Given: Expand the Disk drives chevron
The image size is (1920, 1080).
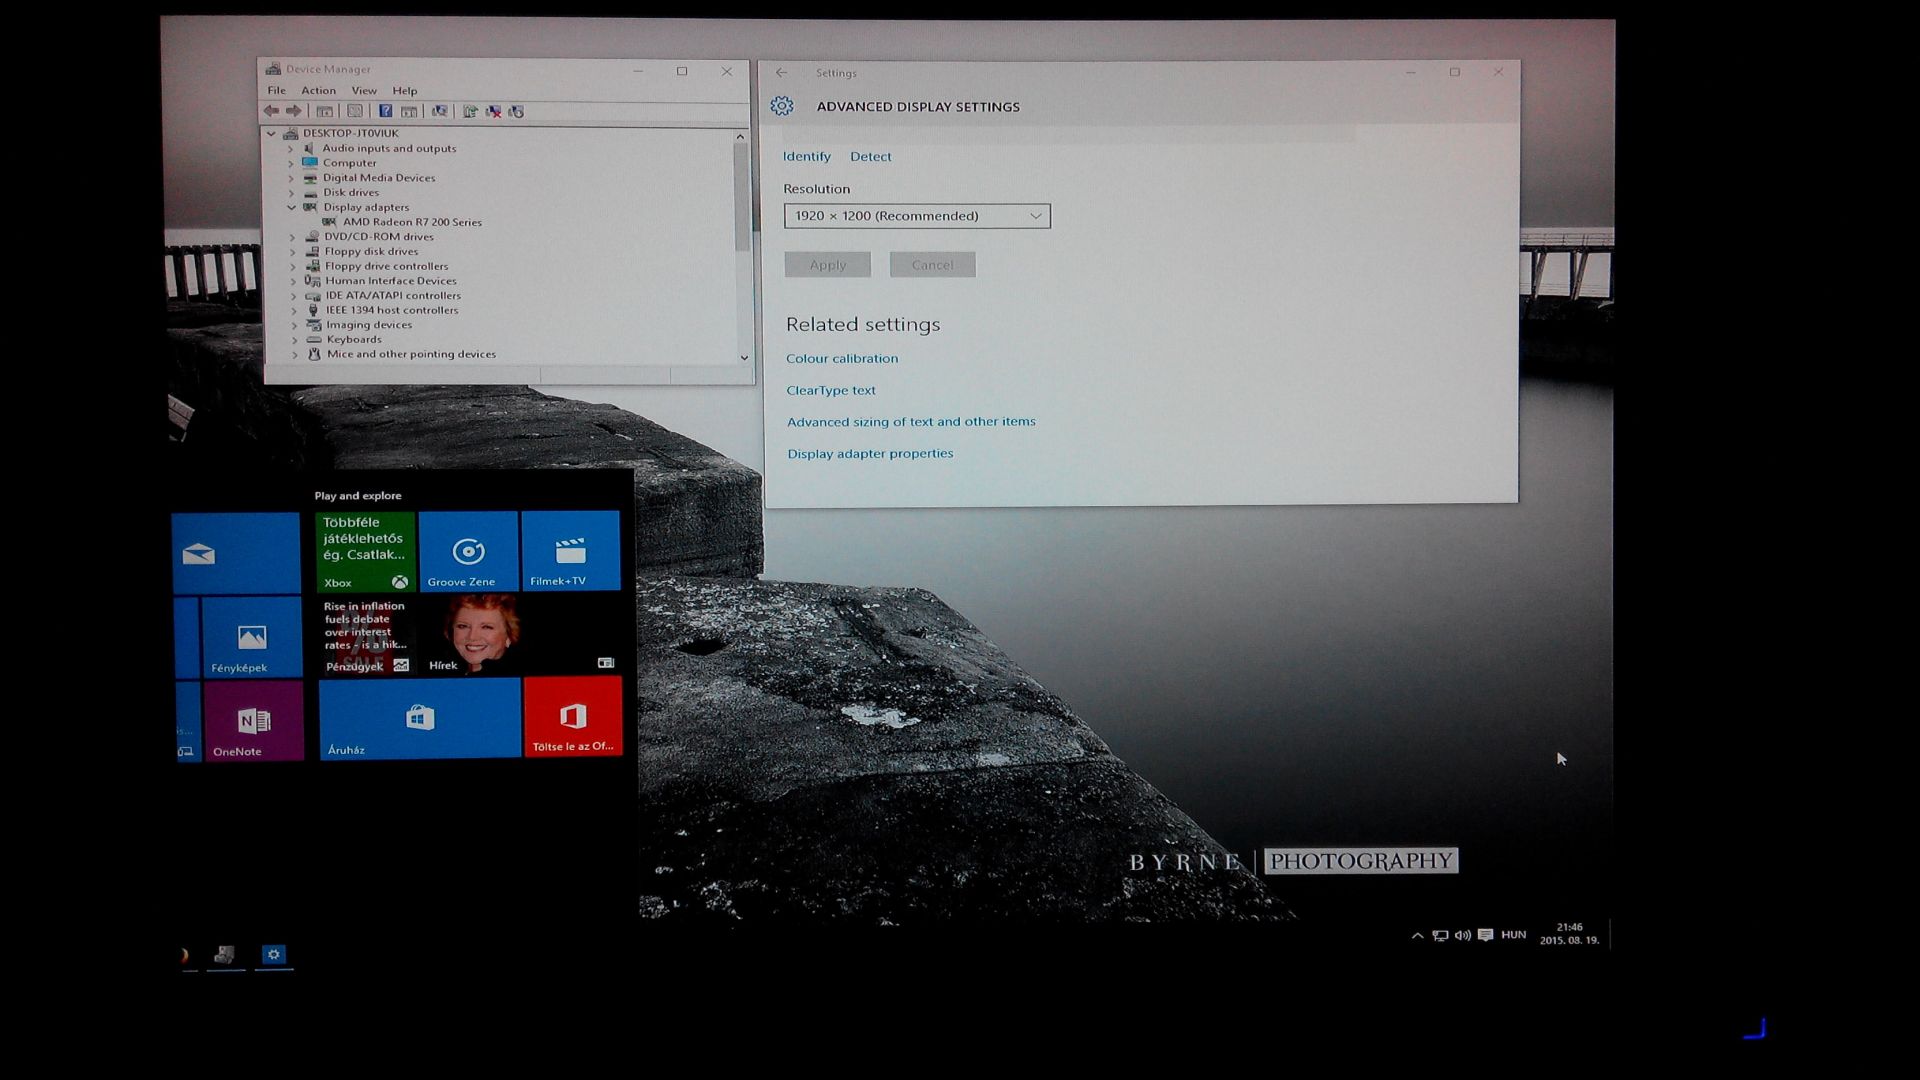Looking at the screenshot, I should tap(291, 193).
